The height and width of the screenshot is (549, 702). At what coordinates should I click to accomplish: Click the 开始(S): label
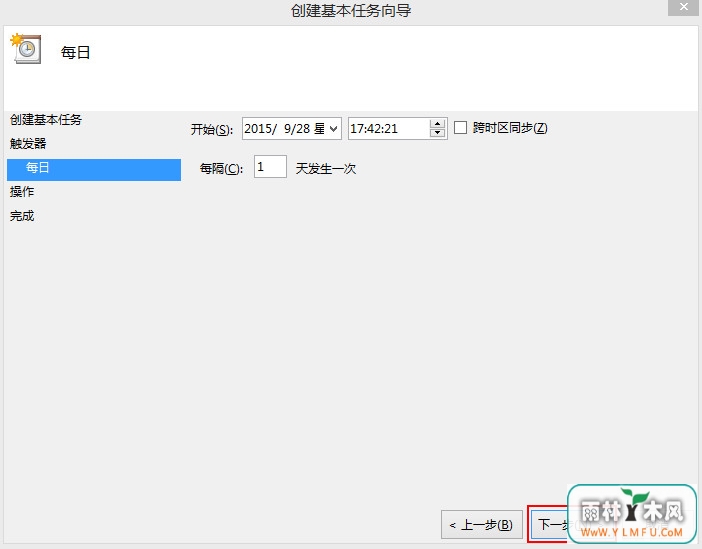(x=212, y=129)
